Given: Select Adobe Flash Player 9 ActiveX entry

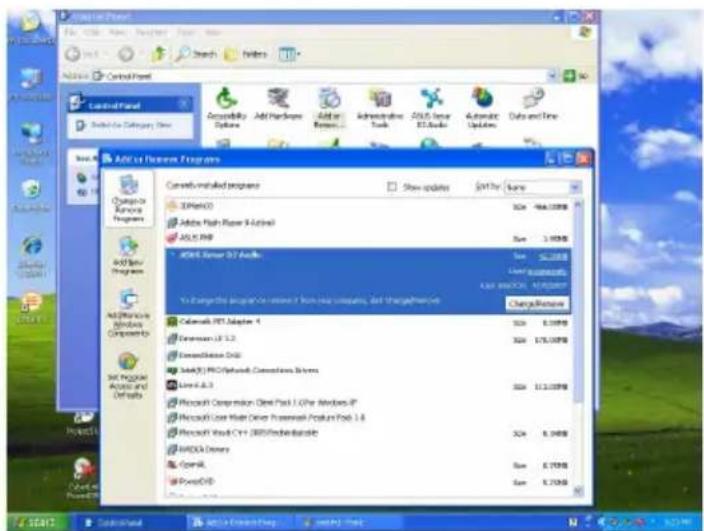Looking at the screenshot, I should [x=368, y=222].
